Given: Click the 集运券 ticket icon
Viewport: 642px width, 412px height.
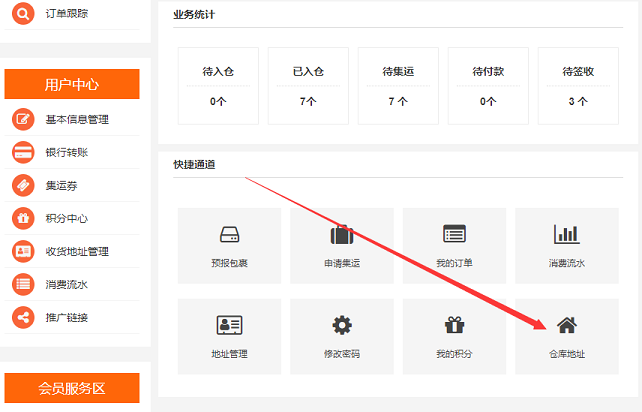Looking at the screenshot, I should [23, 186].
